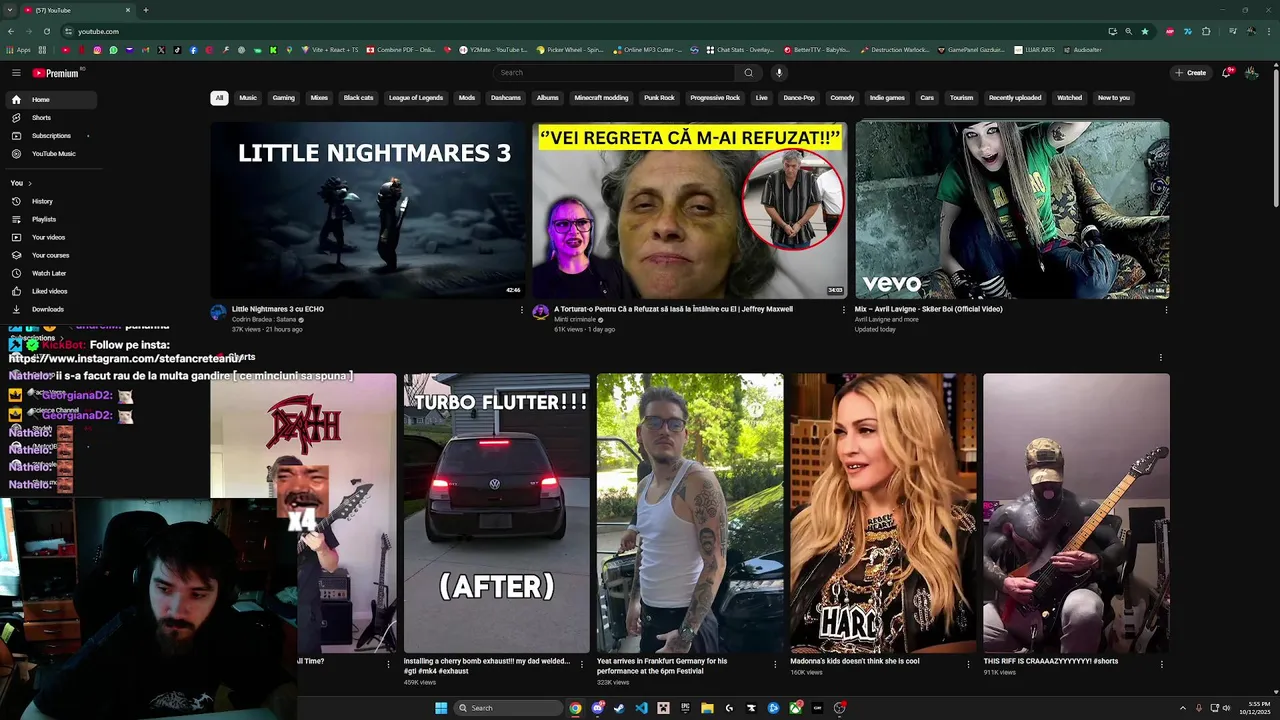This screenshot has height=720, width=1280.
Task: Open watch History in the sidebar
Action: click(x=52, y=201)
